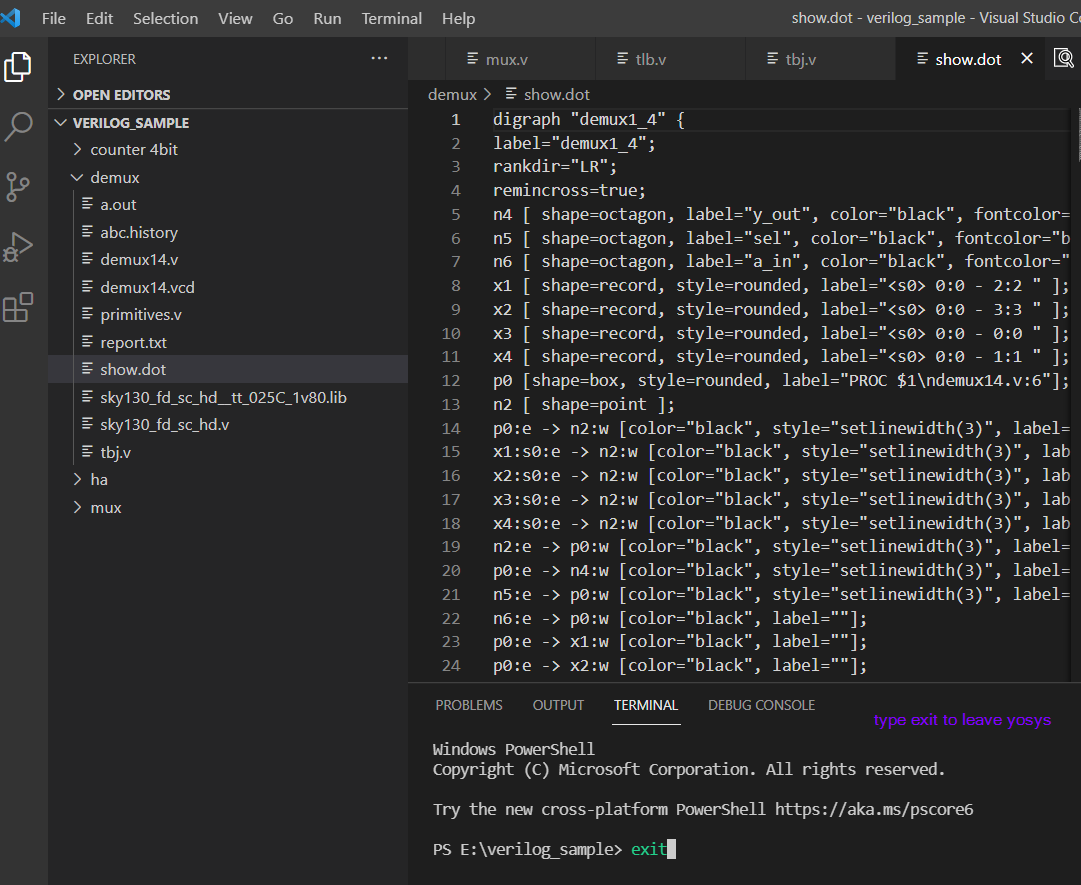This screenshot has height=885, width=1081.
Task: Click file icon next to a.out
Action: coord(88,204)
